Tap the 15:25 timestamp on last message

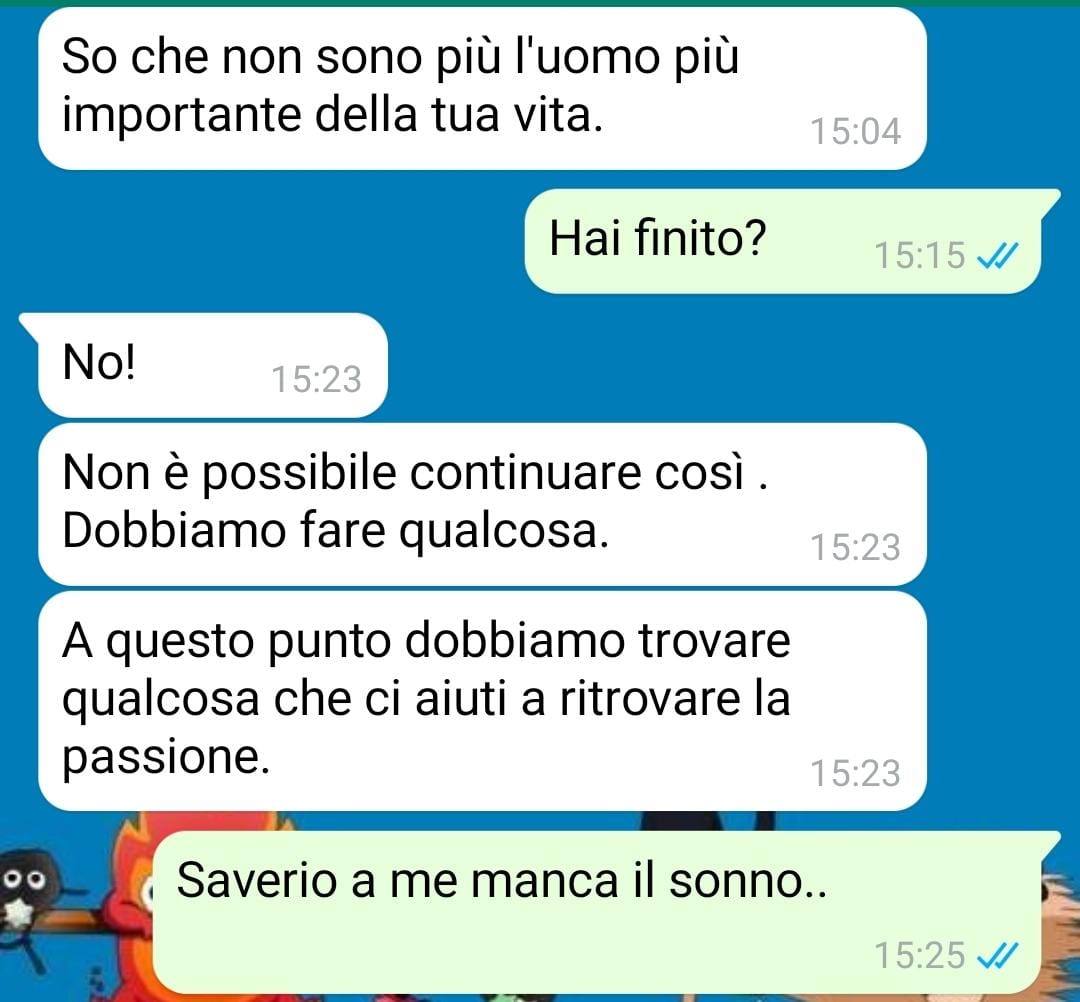[x=919, y=955]
